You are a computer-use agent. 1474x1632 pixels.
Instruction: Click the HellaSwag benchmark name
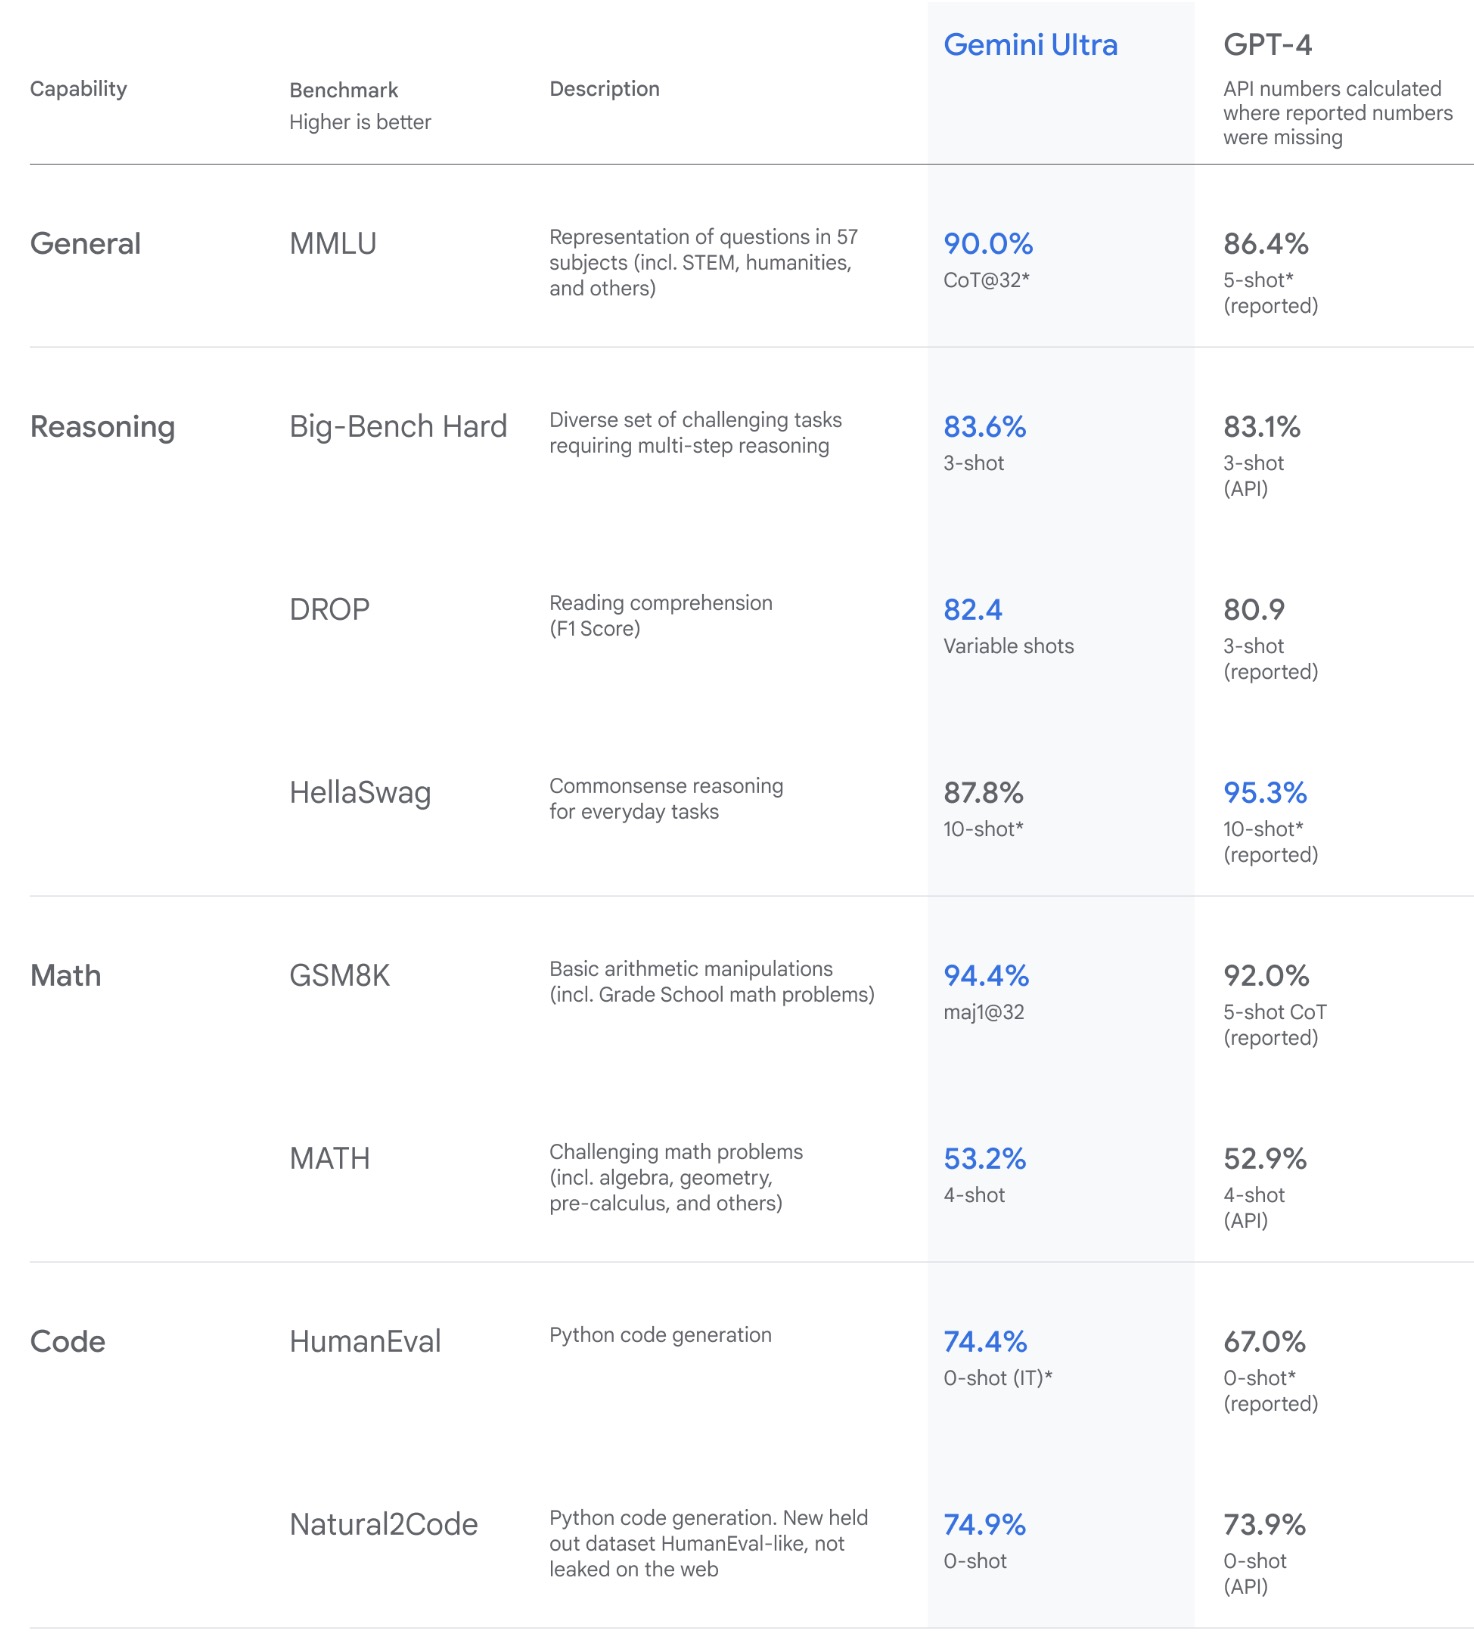tap(360, 792)
